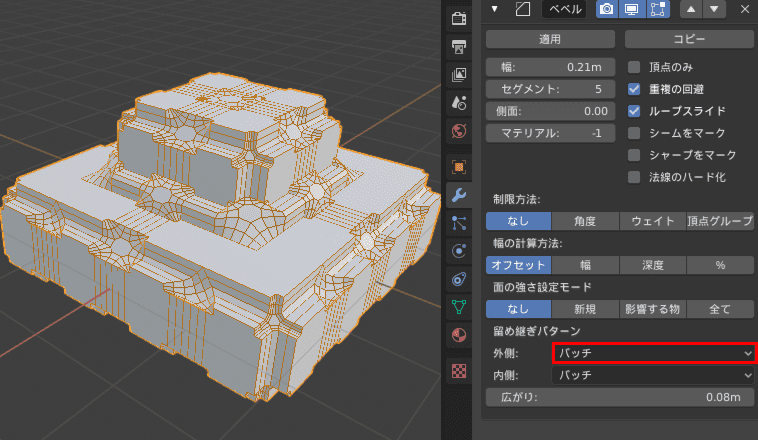Open the Object properties tab icon

point(459,167)
